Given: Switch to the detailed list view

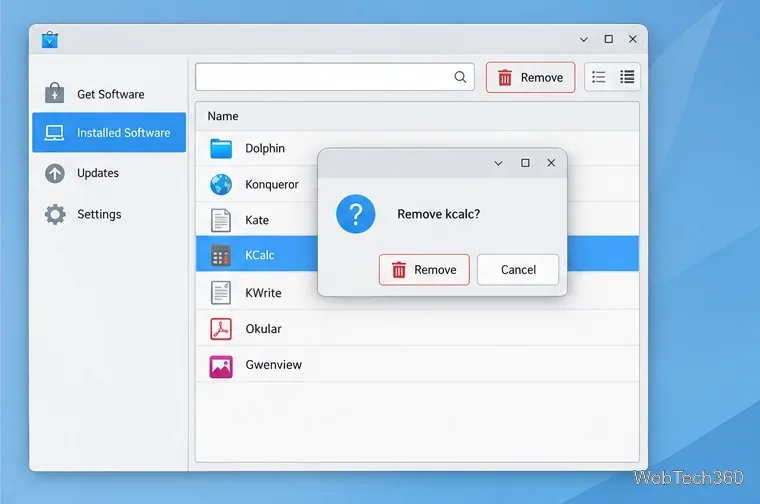Looking at the screenshot, I should pos(627,77).
